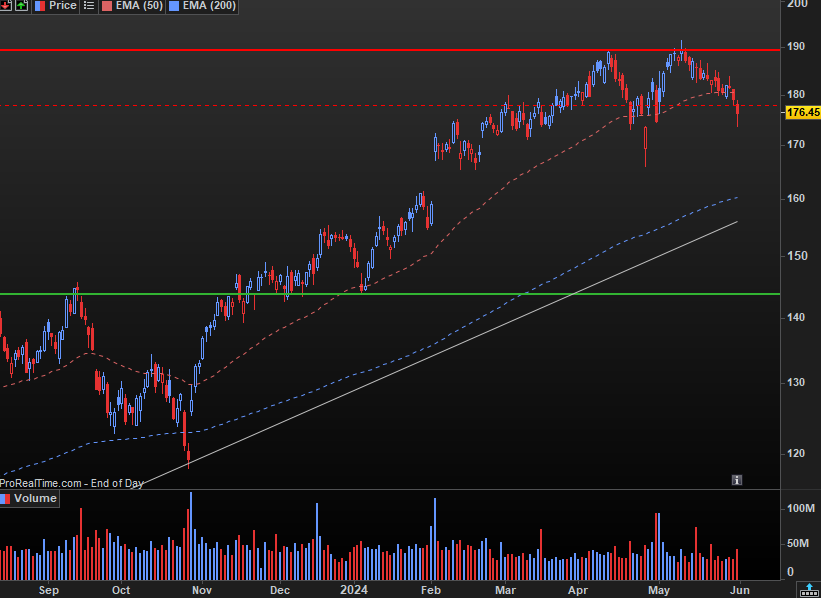Click the current price label 176.45
Image resolution: width=821 pixels, height=598 pixels.
click(x=803, y=112)
